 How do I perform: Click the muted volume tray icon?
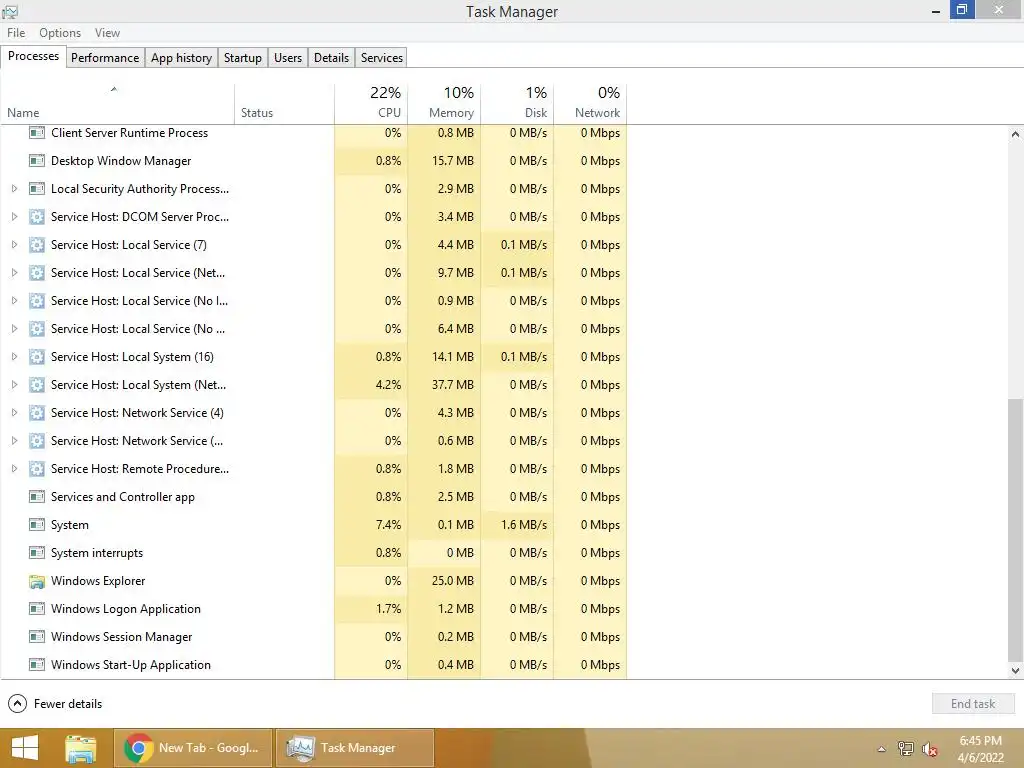point(930,749)
